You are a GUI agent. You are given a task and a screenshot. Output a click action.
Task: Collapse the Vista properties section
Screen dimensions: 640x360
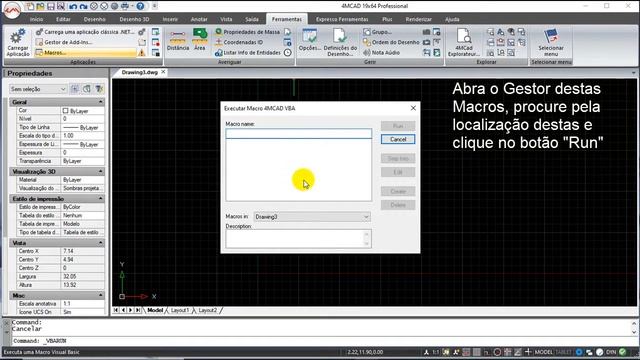pos(100,242)
